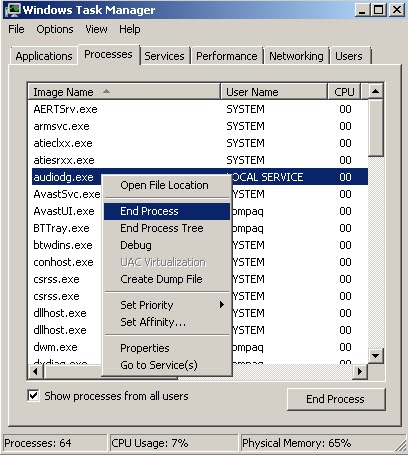Image resolution: width=408 pixels, height=455 pixels.
Task: Click Processes: 64 status bar entry
Action: click(55, 443)
